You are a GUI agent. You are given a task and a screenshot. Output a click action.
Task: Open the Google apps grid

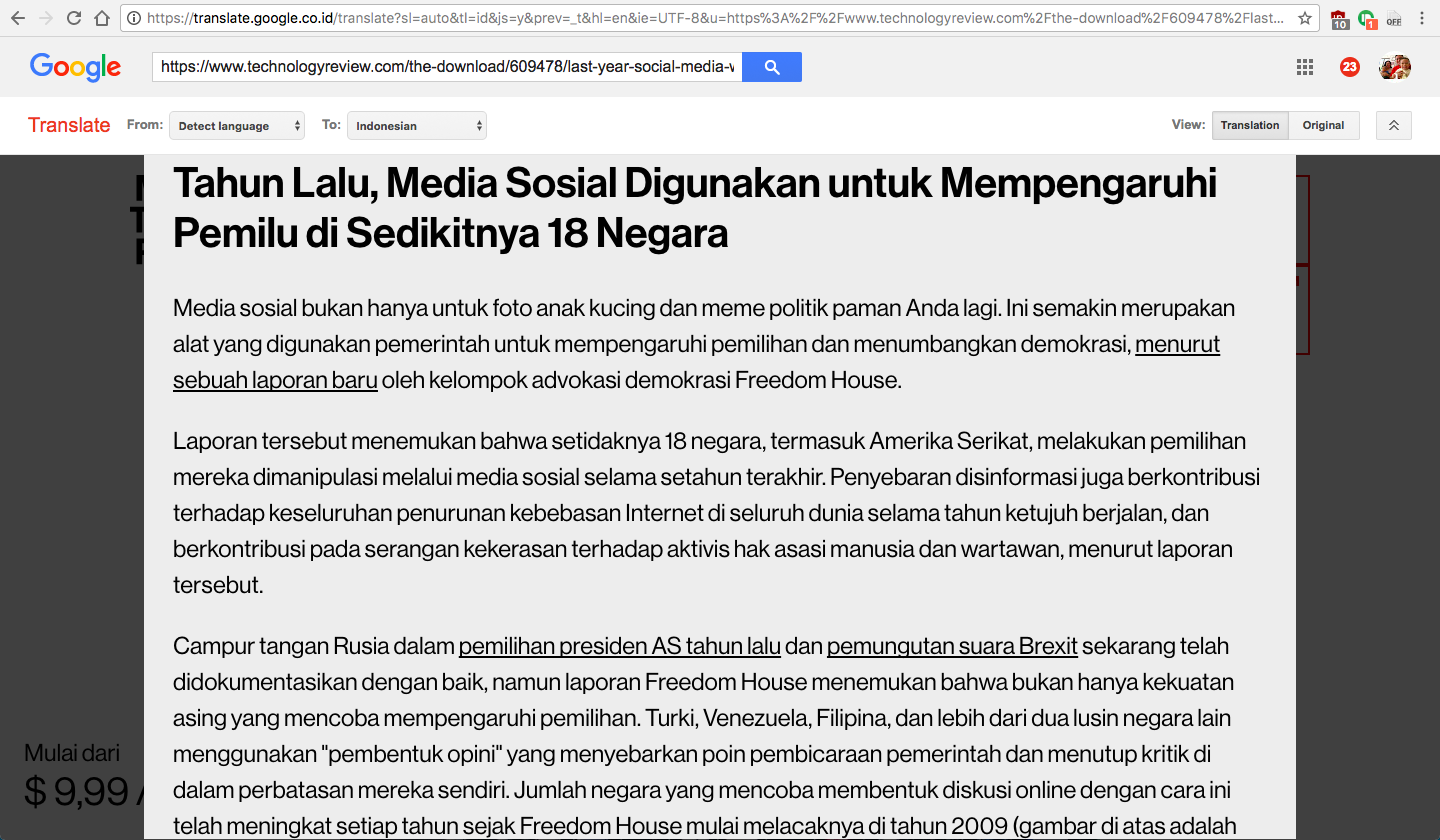(x=1304, y=67)
